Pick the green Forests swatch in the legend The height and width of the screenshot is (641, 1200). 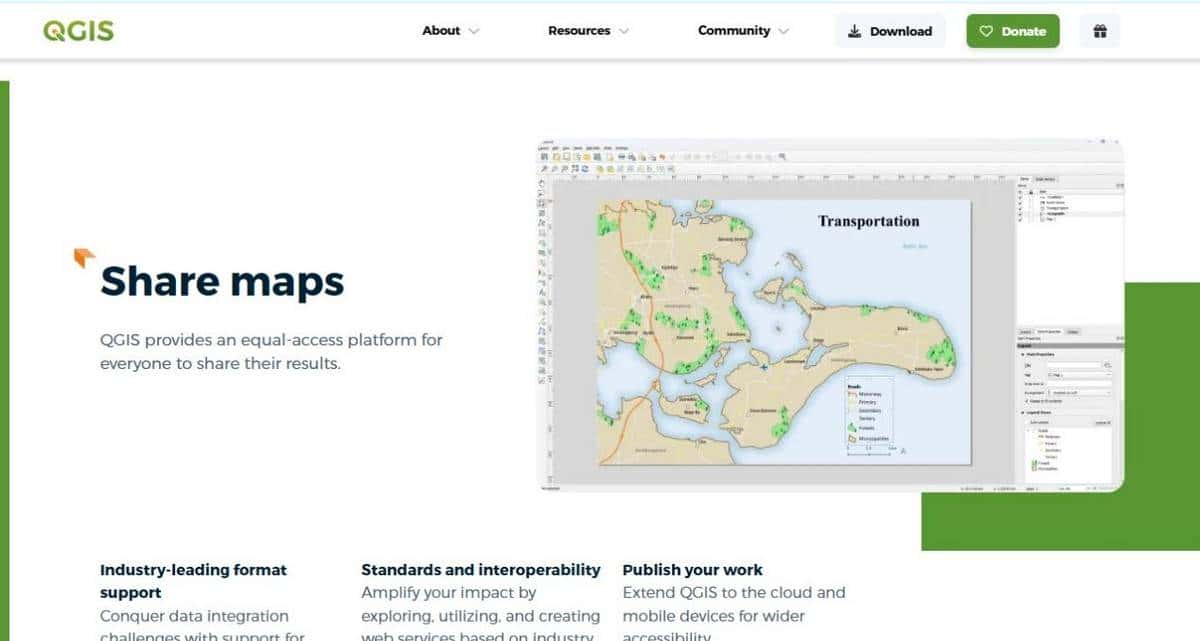coord(852,427)
